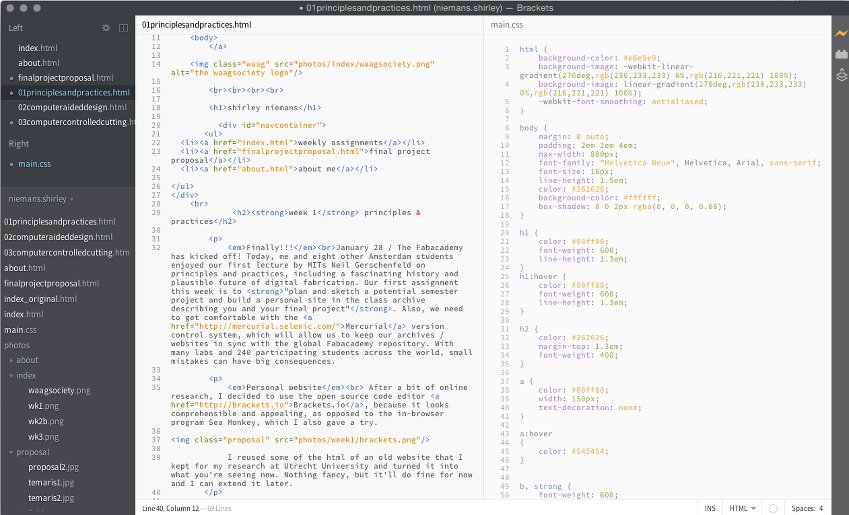This screenshot has width=849, height=515.
Task: Open wk1.png in file tree
Action: [43, 406]
